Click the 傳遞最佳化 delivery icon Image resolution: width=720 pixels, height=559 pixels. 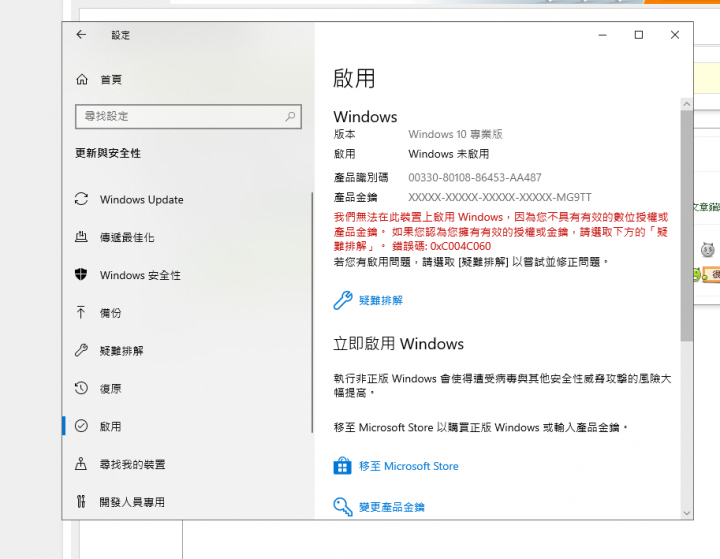click(x=81, y=237)
